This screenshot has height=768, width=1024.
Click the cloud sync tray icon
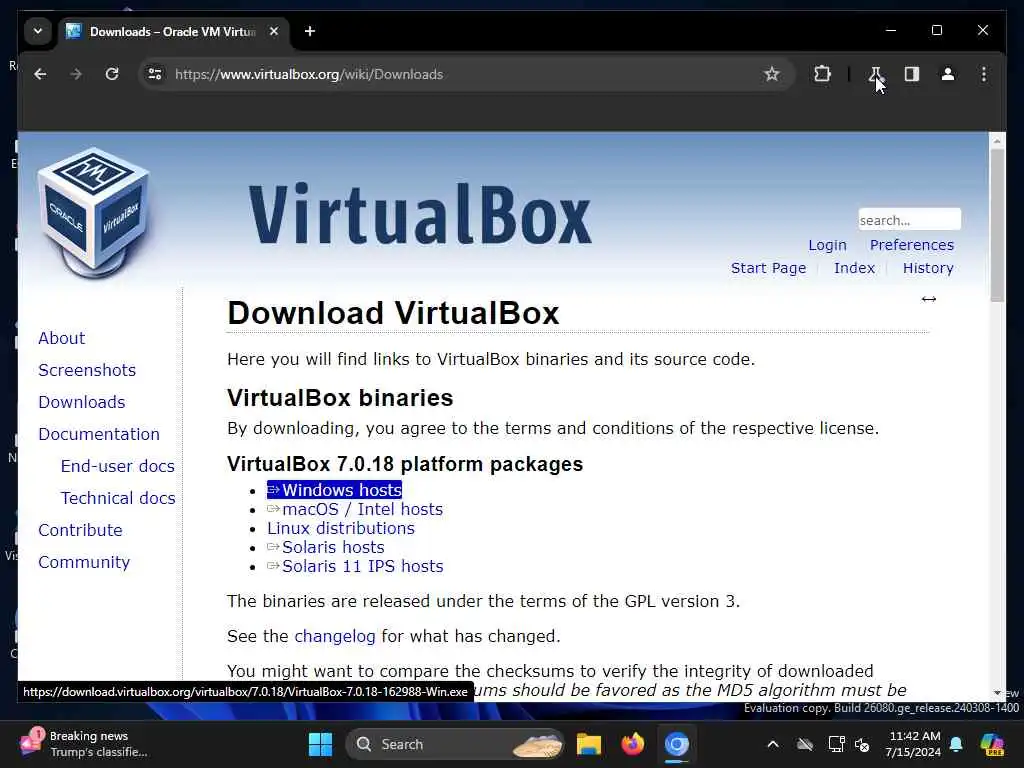click(805, 744)
